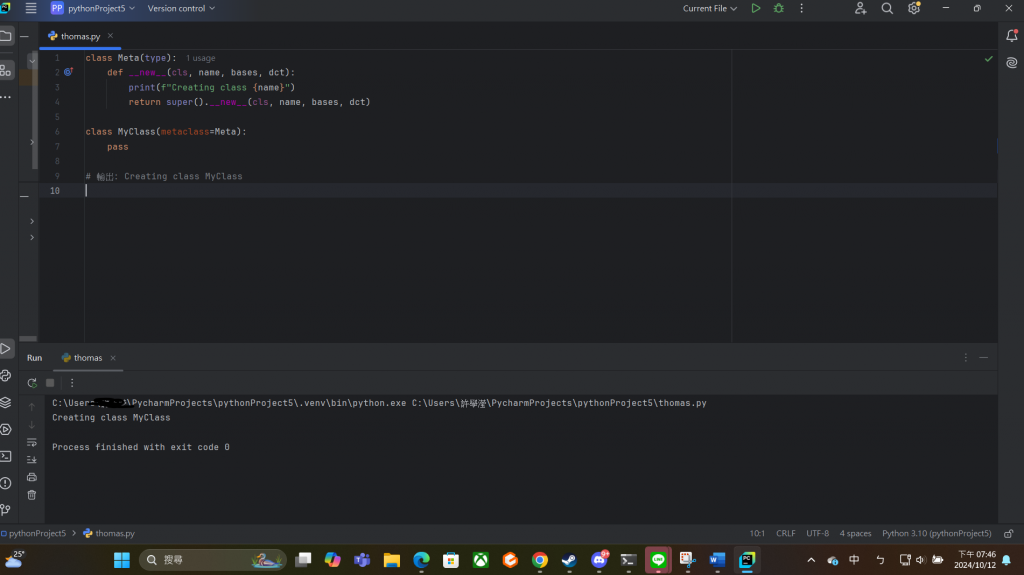Click taskbar search box
The image size is (1024, 575).
[213, 560]
